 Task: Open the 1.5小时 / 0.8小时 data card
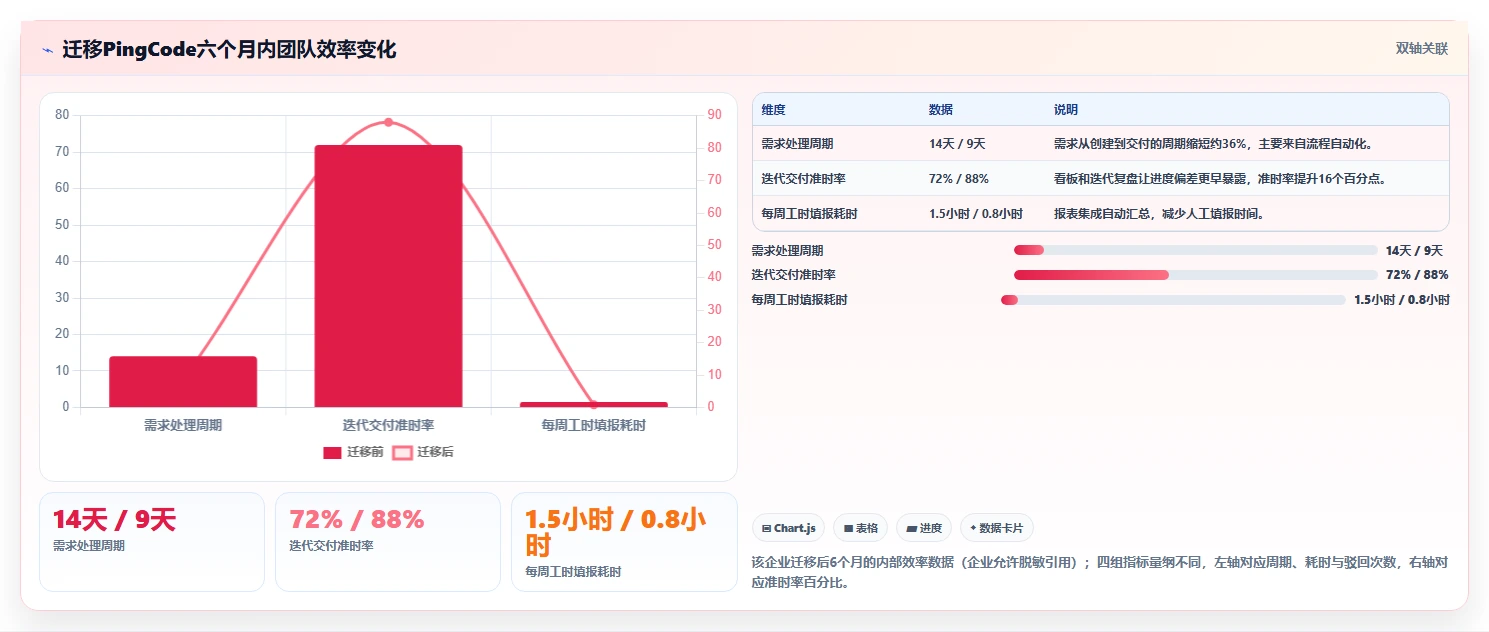pyautogui.click(x=624, y=541)
